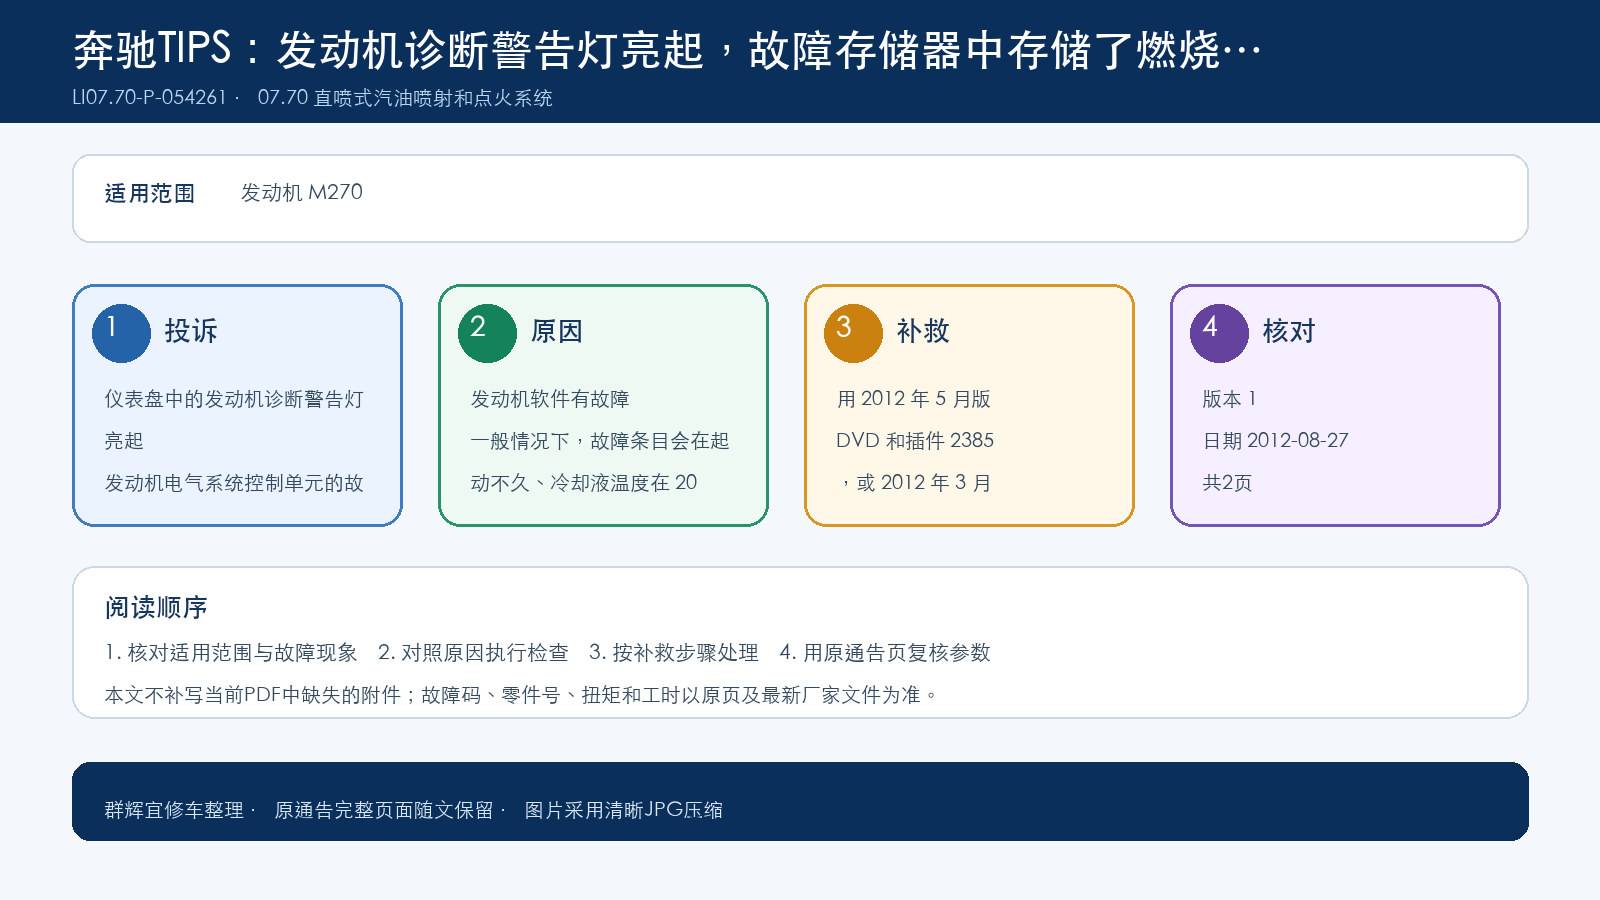1600x900 pixels.
Task: Click the line 发动机电气系统控制单元的故
Action: click(x=234, y=483)
